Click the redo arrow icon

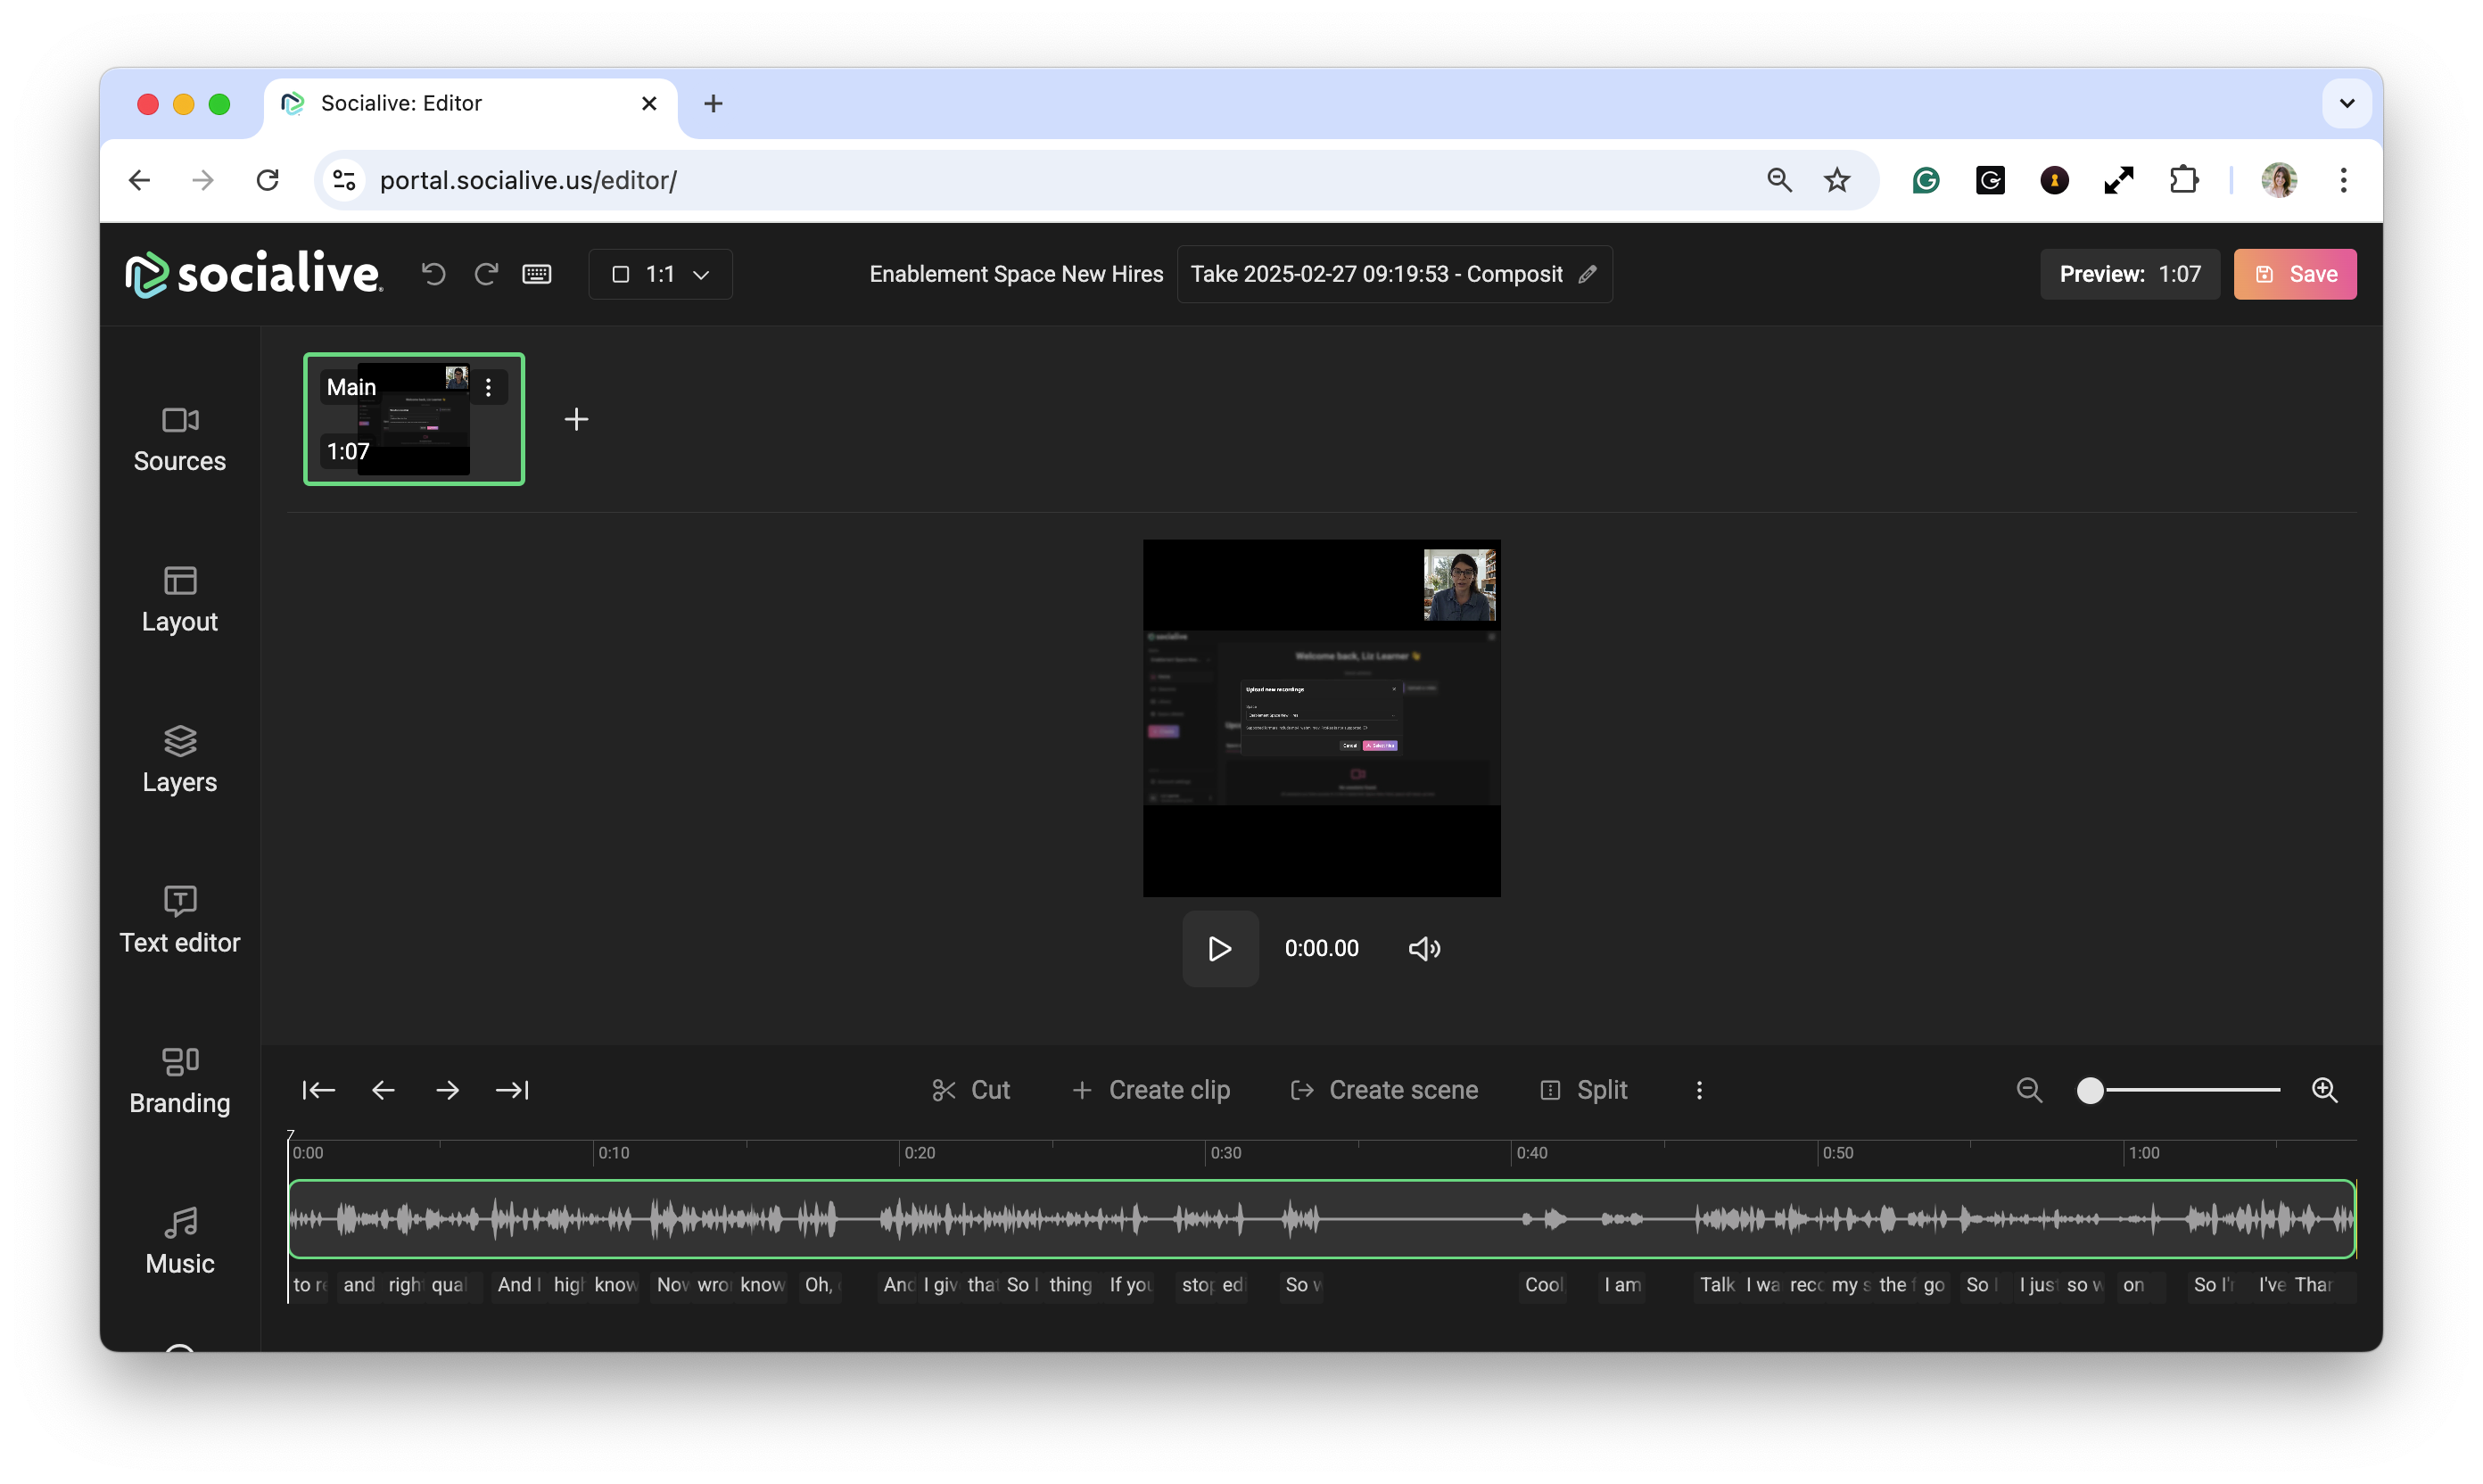[x=486, y=274]
